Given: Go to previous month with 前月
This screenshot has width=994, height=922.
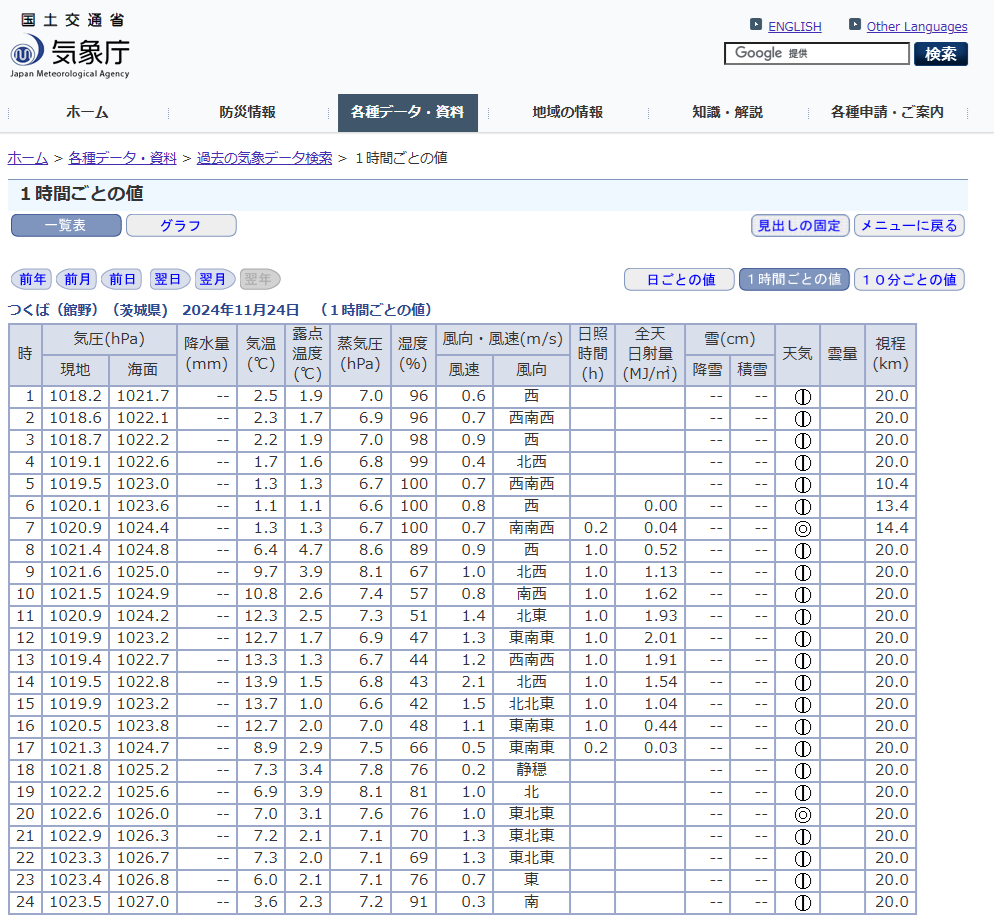Looking at the screenshot, I should click(x=77, y=279).
